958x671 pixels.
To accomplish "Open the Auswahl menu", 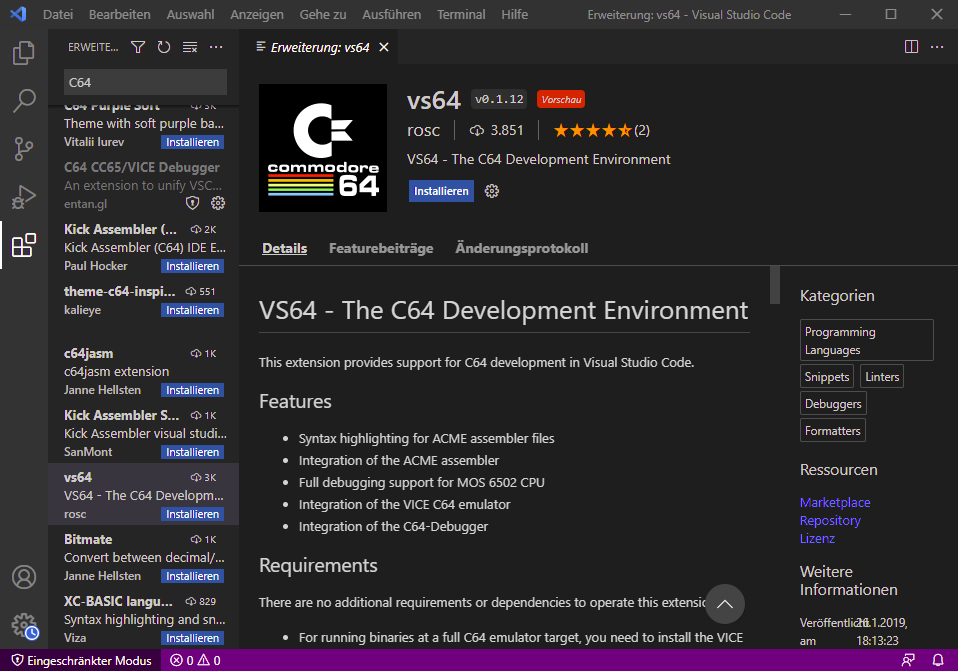I will (x=191, y=14).
